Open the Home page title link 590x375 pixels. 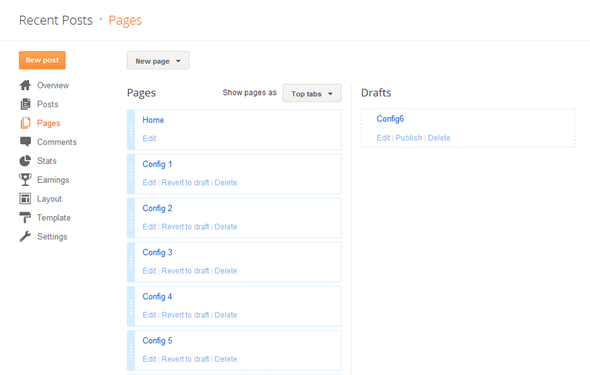point(153,120)
